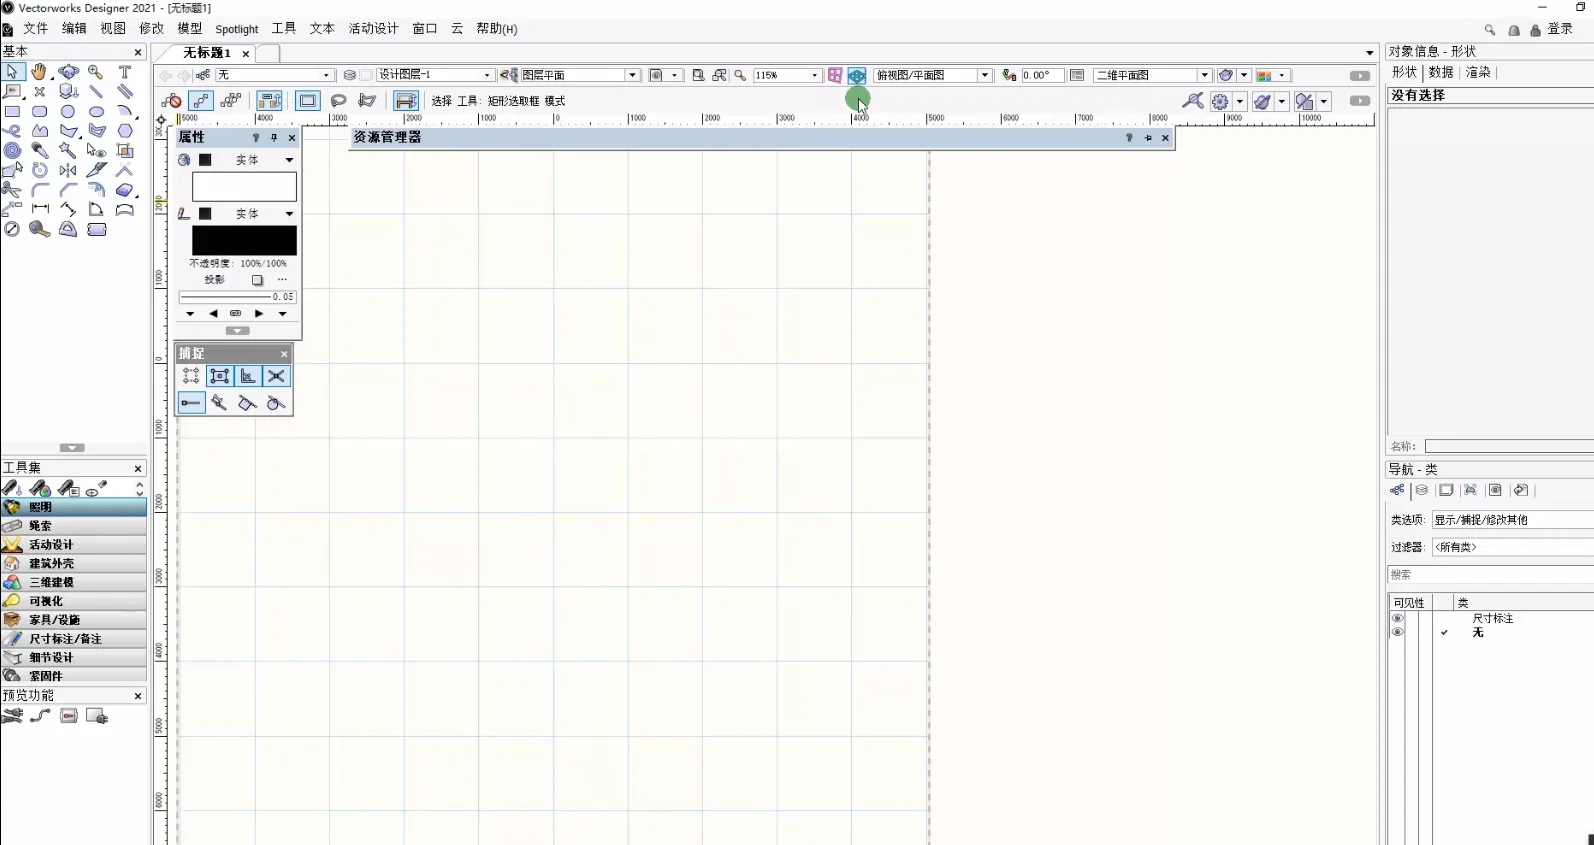This screenshot has width=1594, height=845.
Task: Toggle Snap to Intersection in snapping palette
Action: point(276,376)
